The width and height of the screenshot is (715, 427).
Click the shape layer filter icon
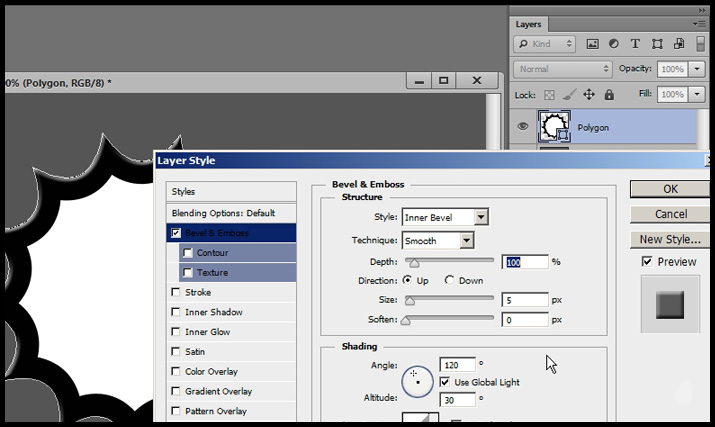(658, 44)
